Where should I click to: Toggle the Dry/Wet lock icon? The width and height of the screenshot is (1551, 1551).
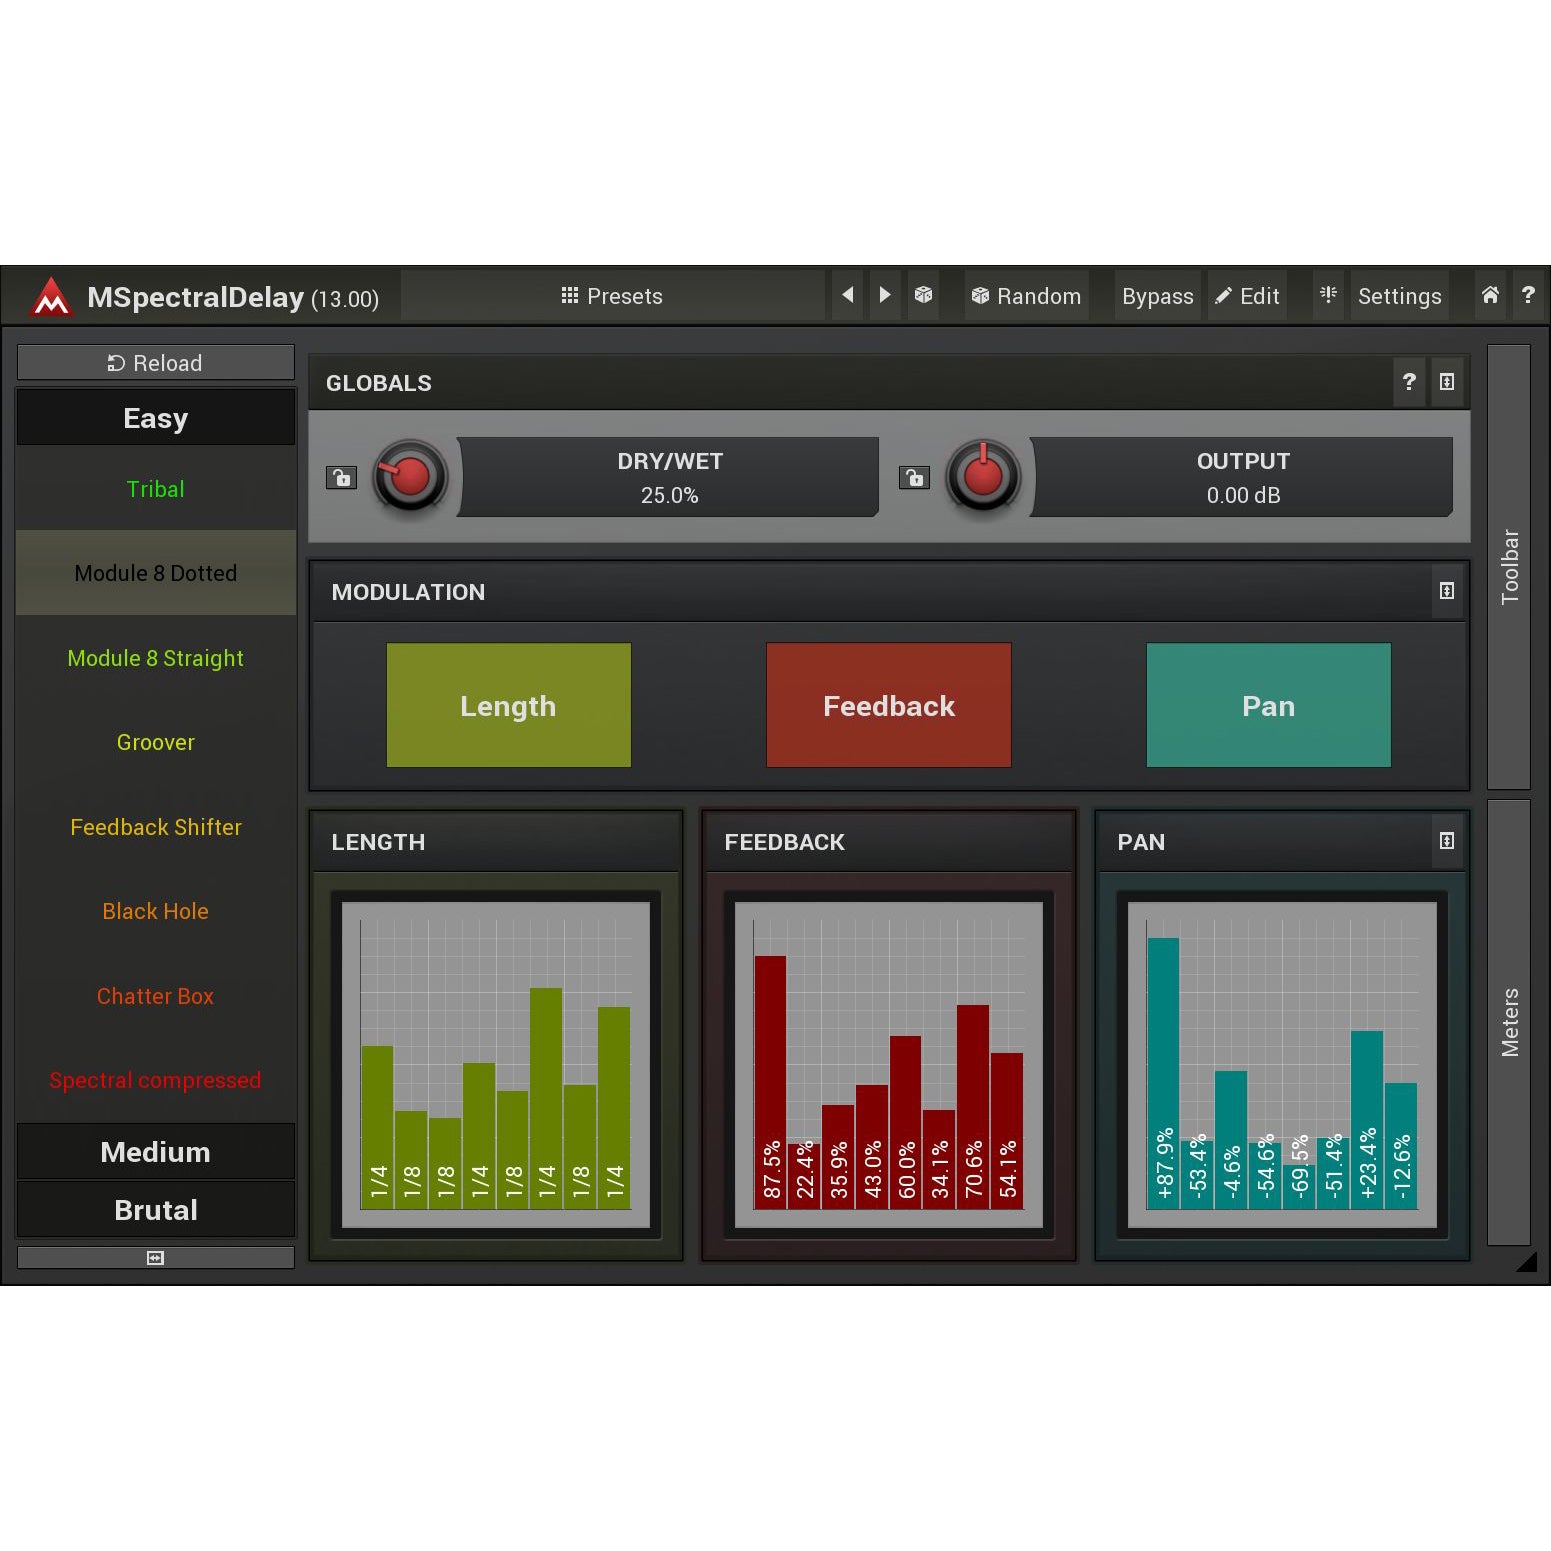click(x=341, y=478)
